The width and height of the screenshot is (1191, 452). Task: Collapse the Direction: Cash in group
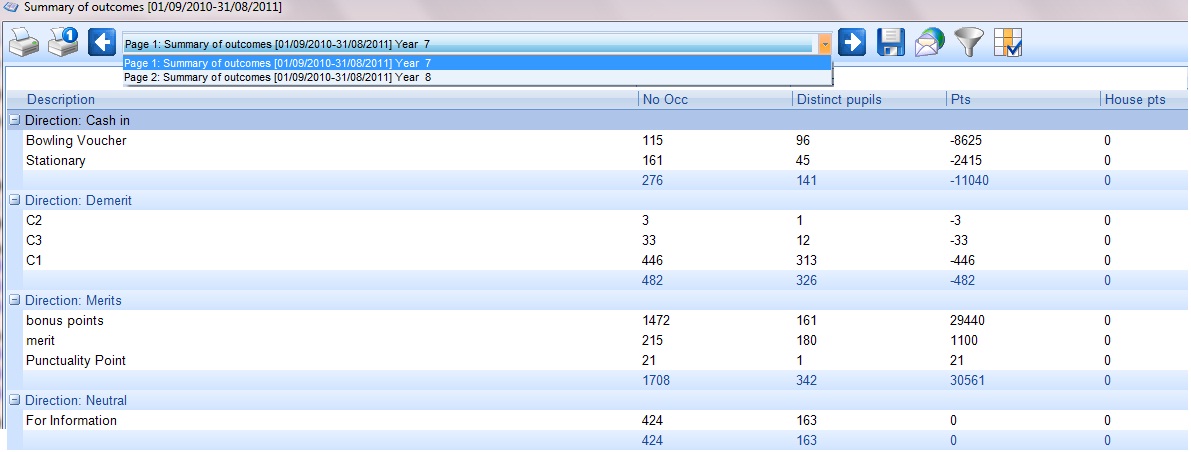[x=14, y=120]
